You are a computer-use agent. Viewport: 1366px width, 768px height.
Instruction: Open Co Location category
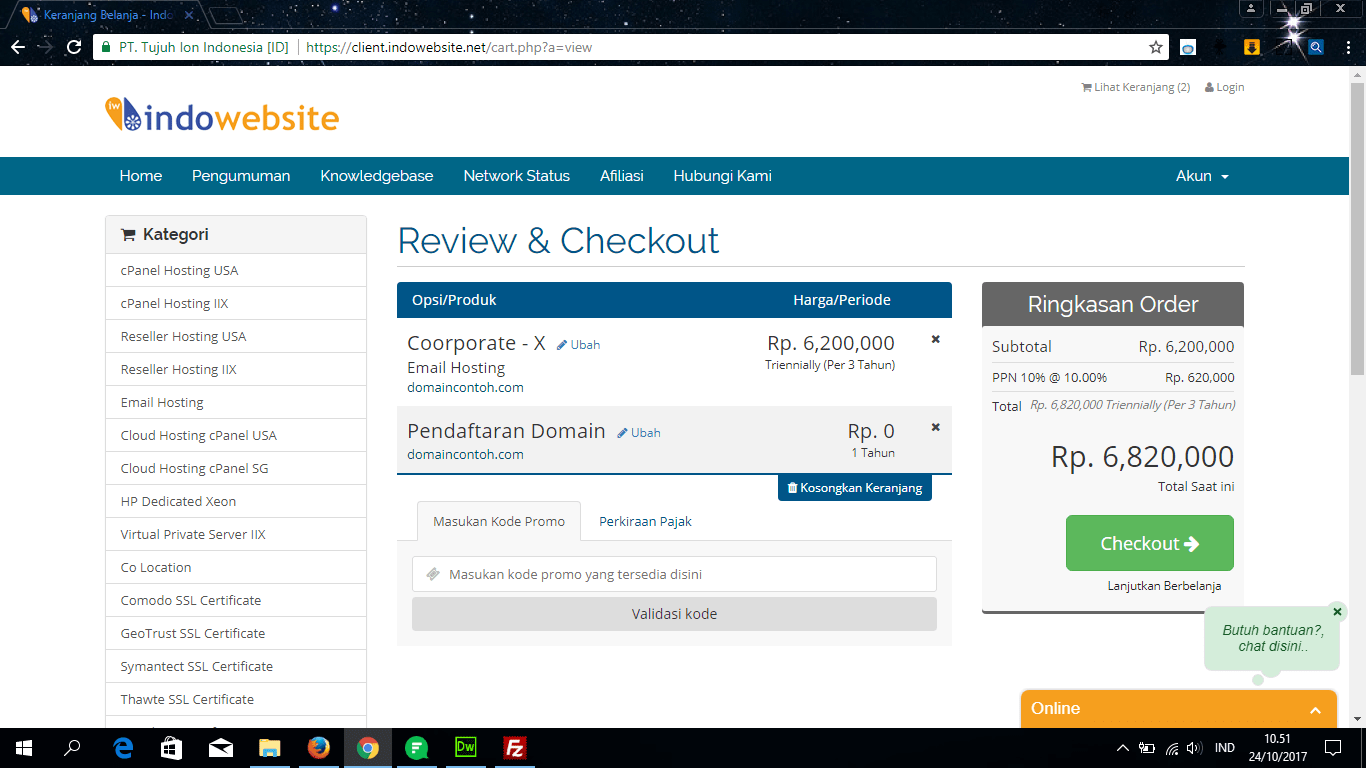236,567
